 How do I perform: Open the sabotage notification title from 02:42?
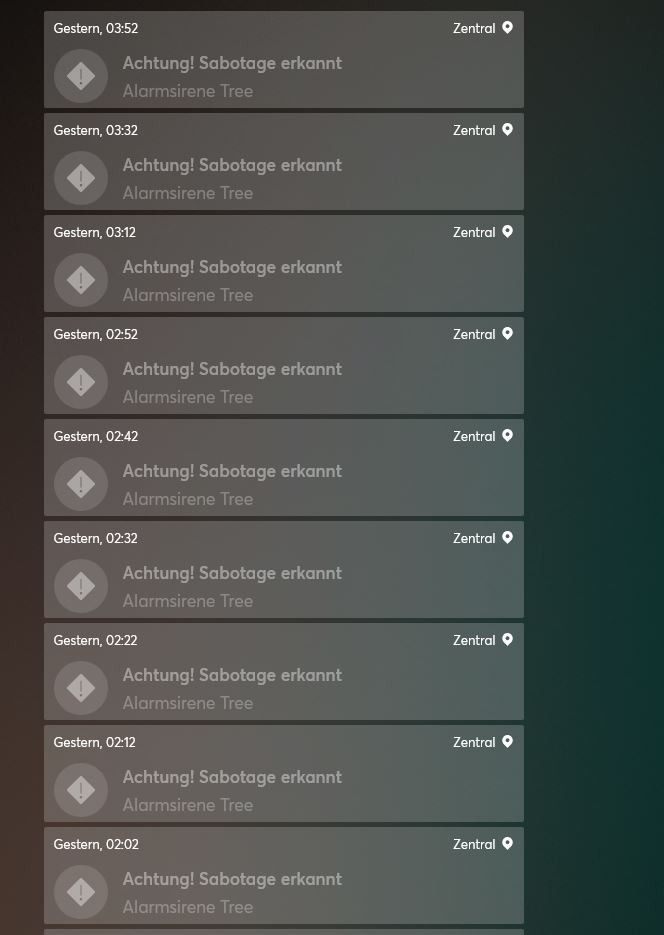[232, 471]
